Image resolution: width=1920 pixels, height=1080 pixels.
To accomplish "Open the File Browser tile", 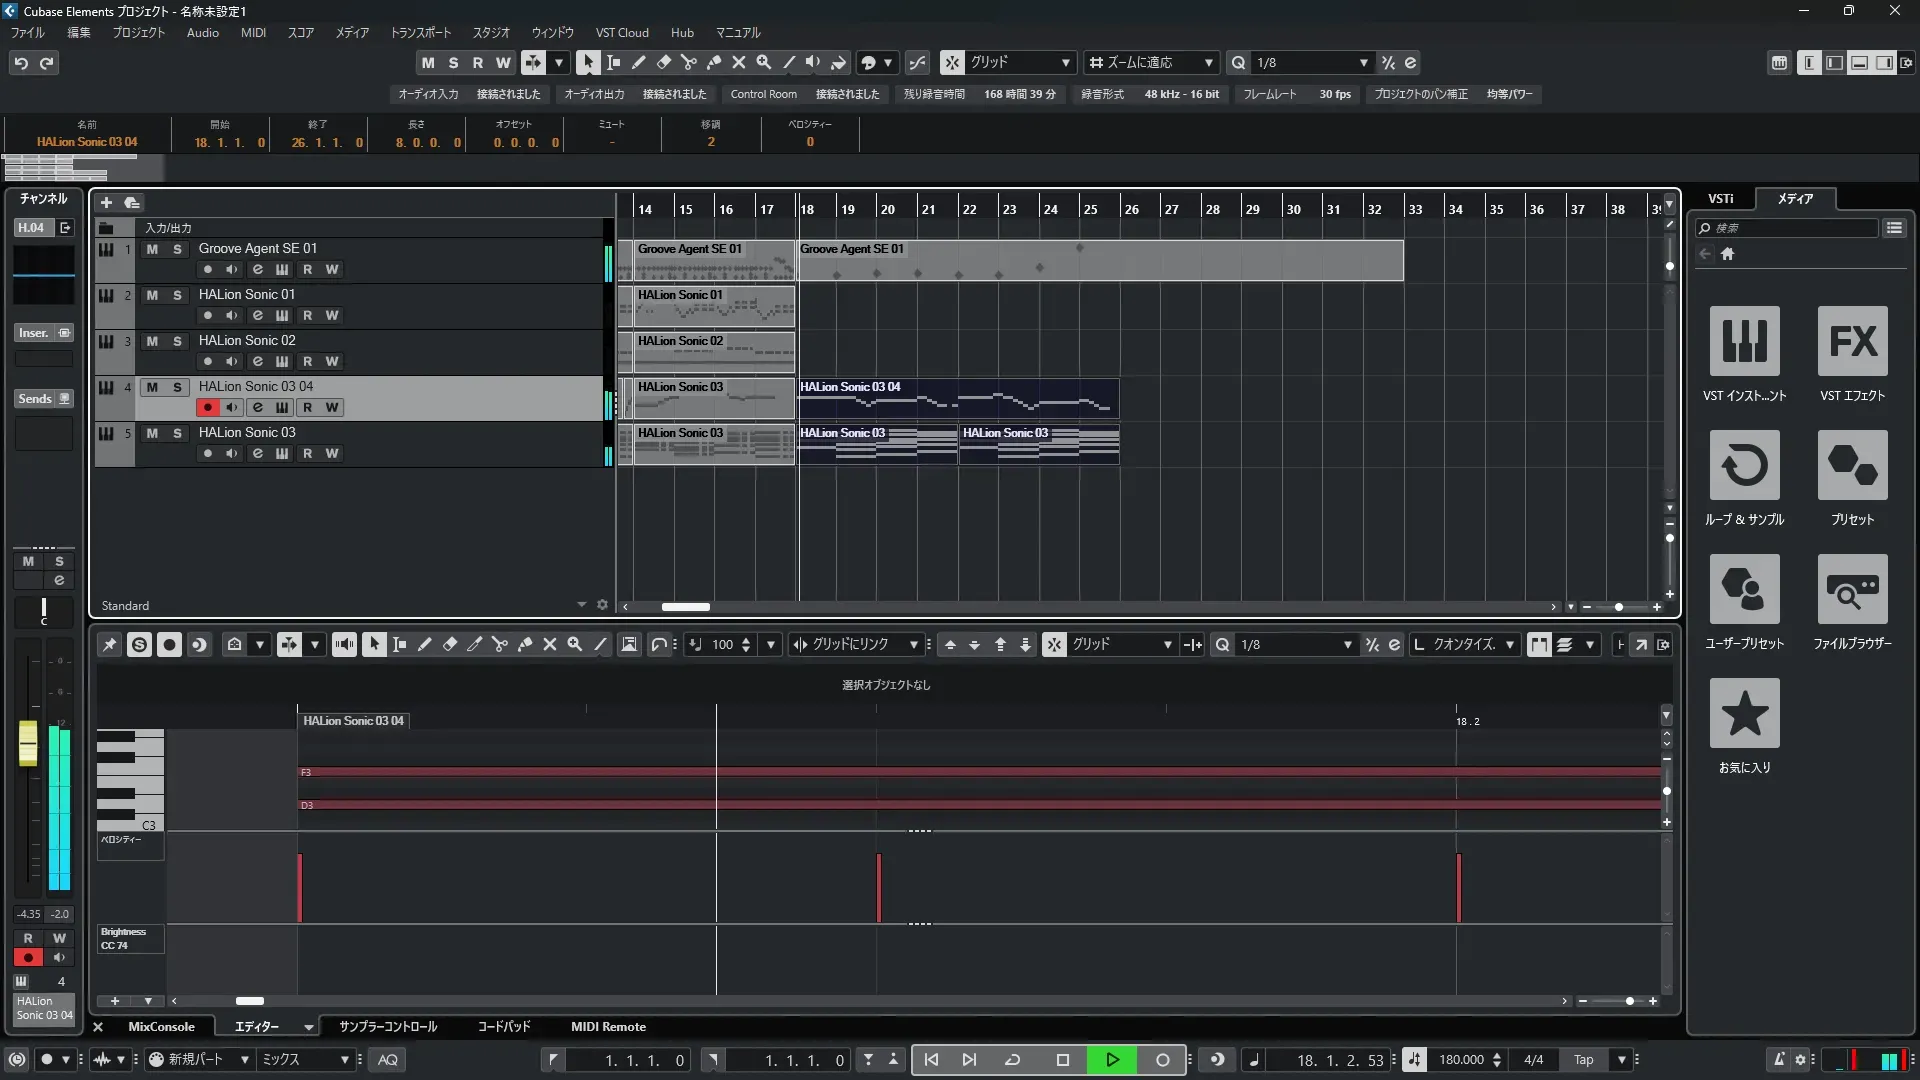I will (x=1852, y=589).
